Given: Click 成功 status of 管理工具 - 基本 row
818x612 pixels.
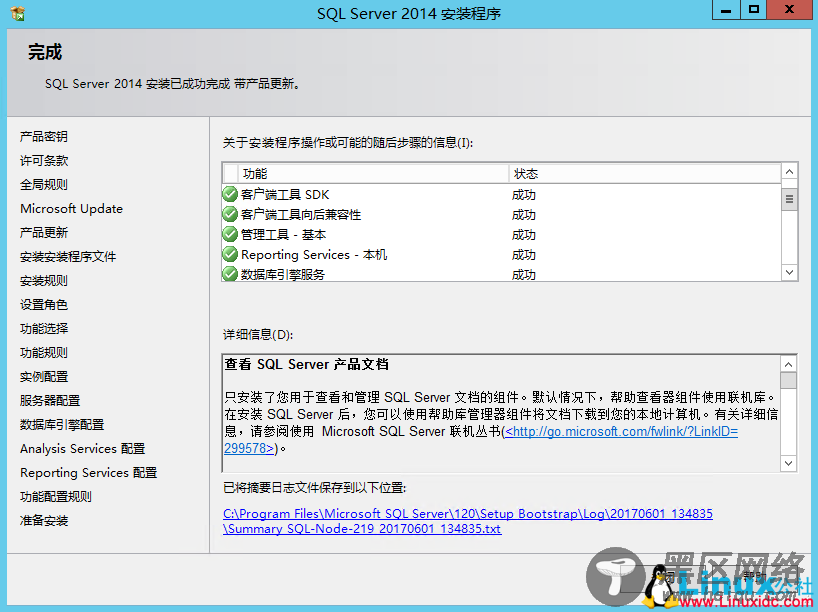Looking at the screenshot, I should click(524, 235).
